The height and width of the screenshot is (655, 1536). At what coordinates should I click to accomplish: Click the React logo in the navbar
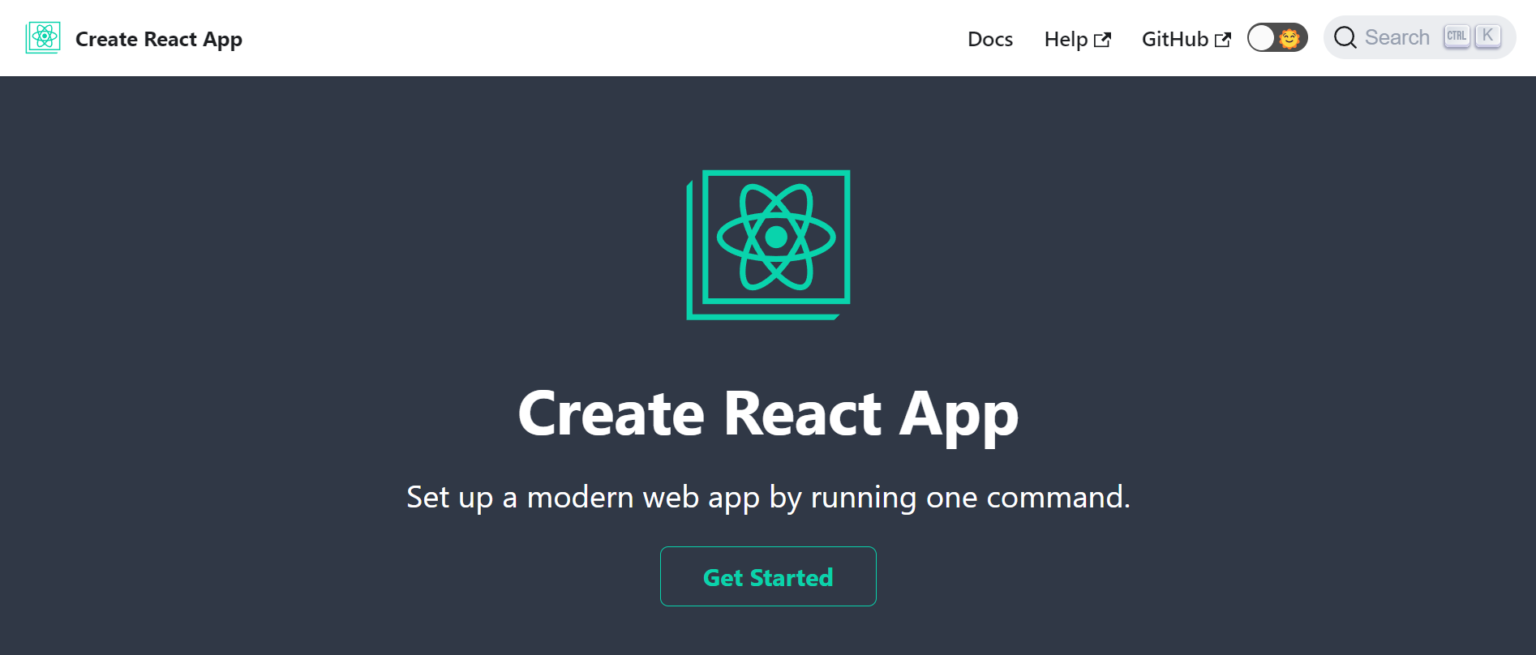[x=43, y=38]
